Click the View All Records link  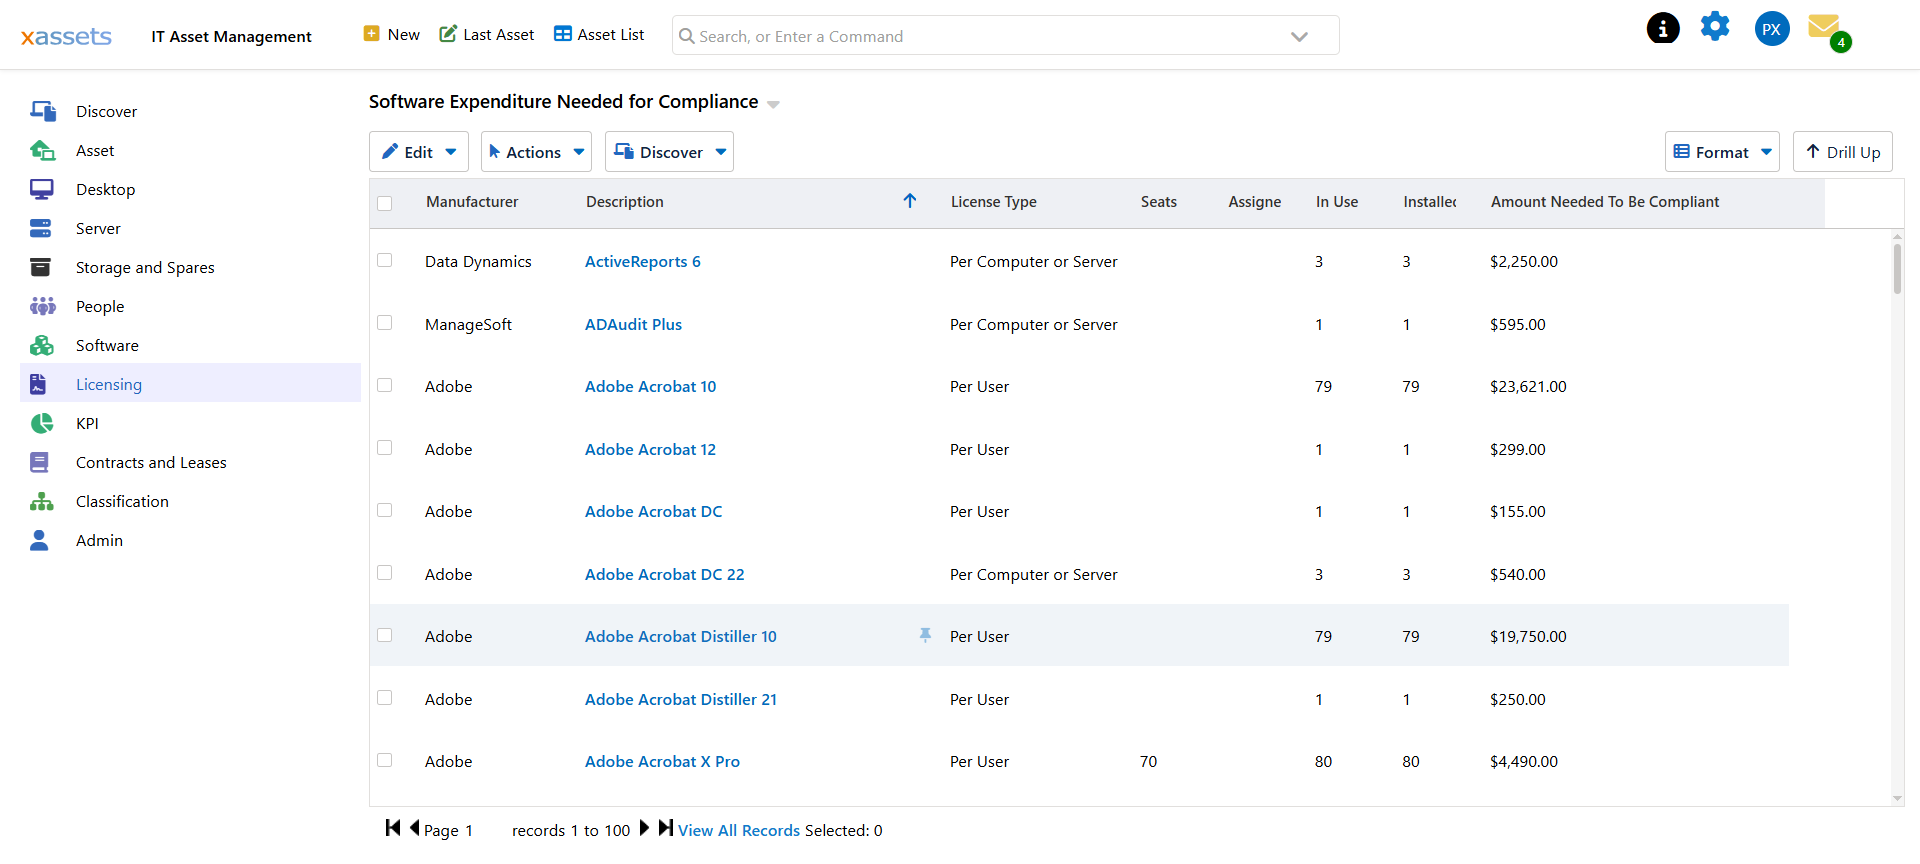739,830
